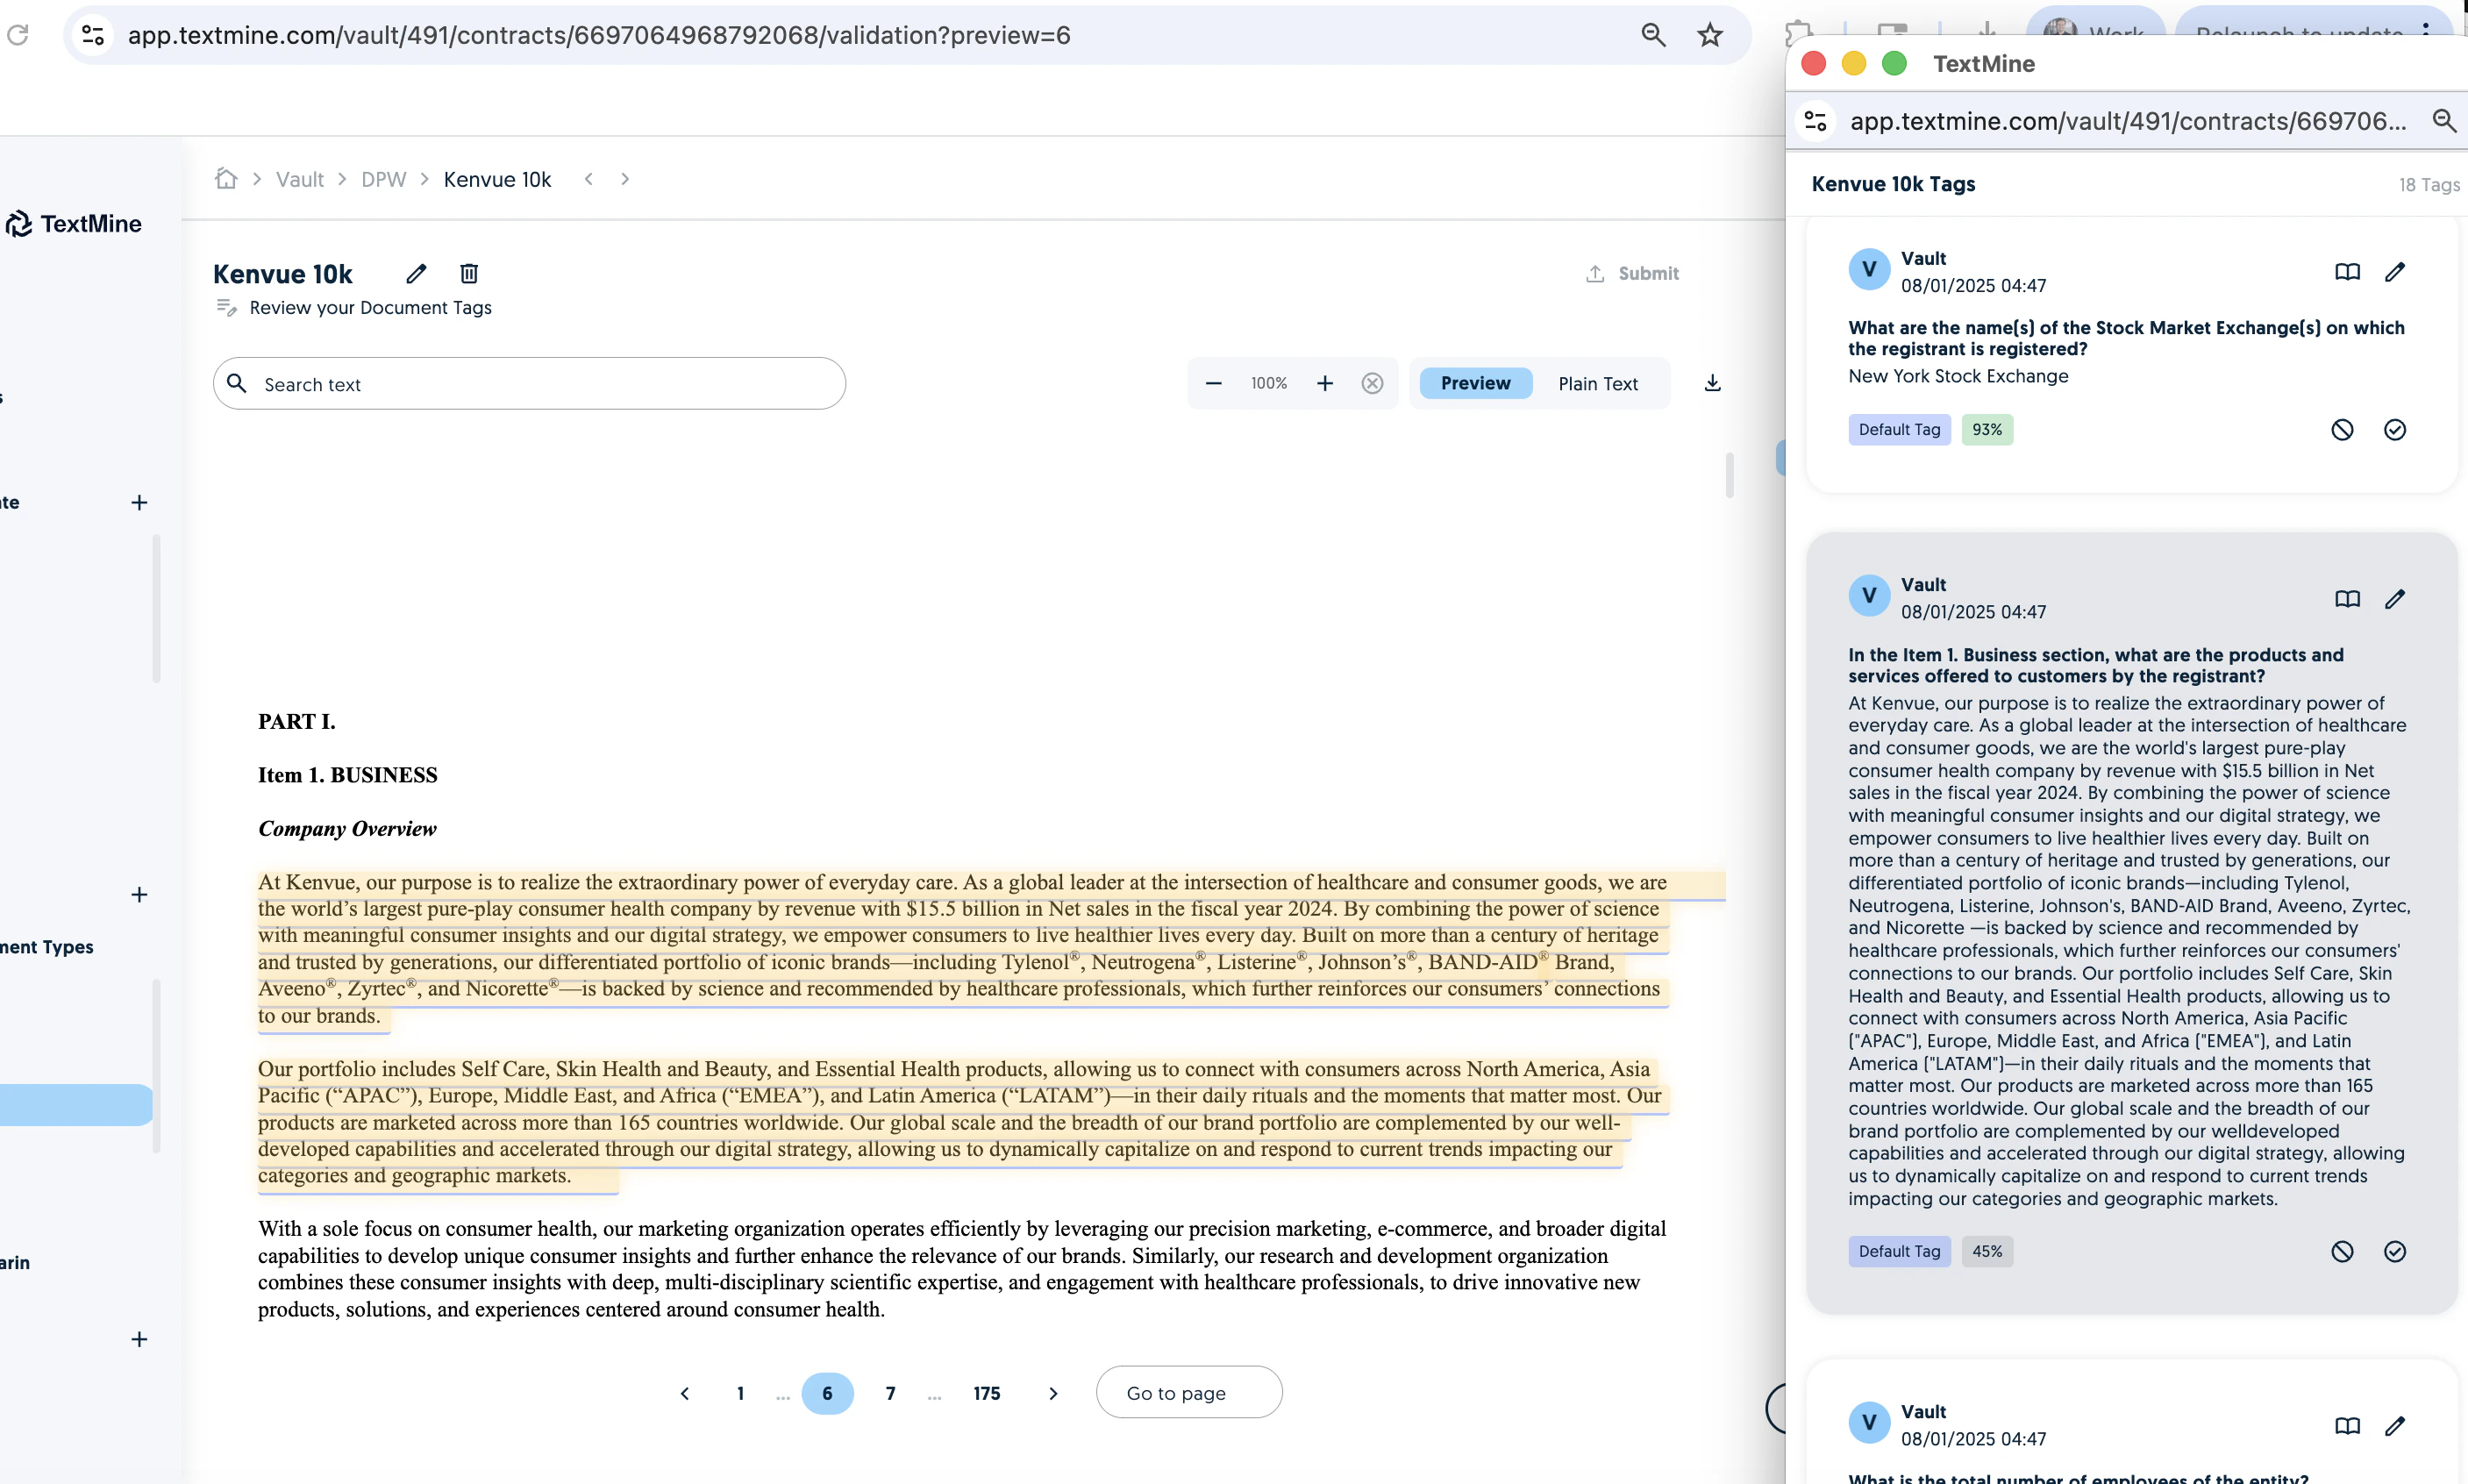Click the document viewer vertical scrollbar
The width and height of the screenshot is (2468, 1484).
pyautogui.click(x=1729, y=476)
